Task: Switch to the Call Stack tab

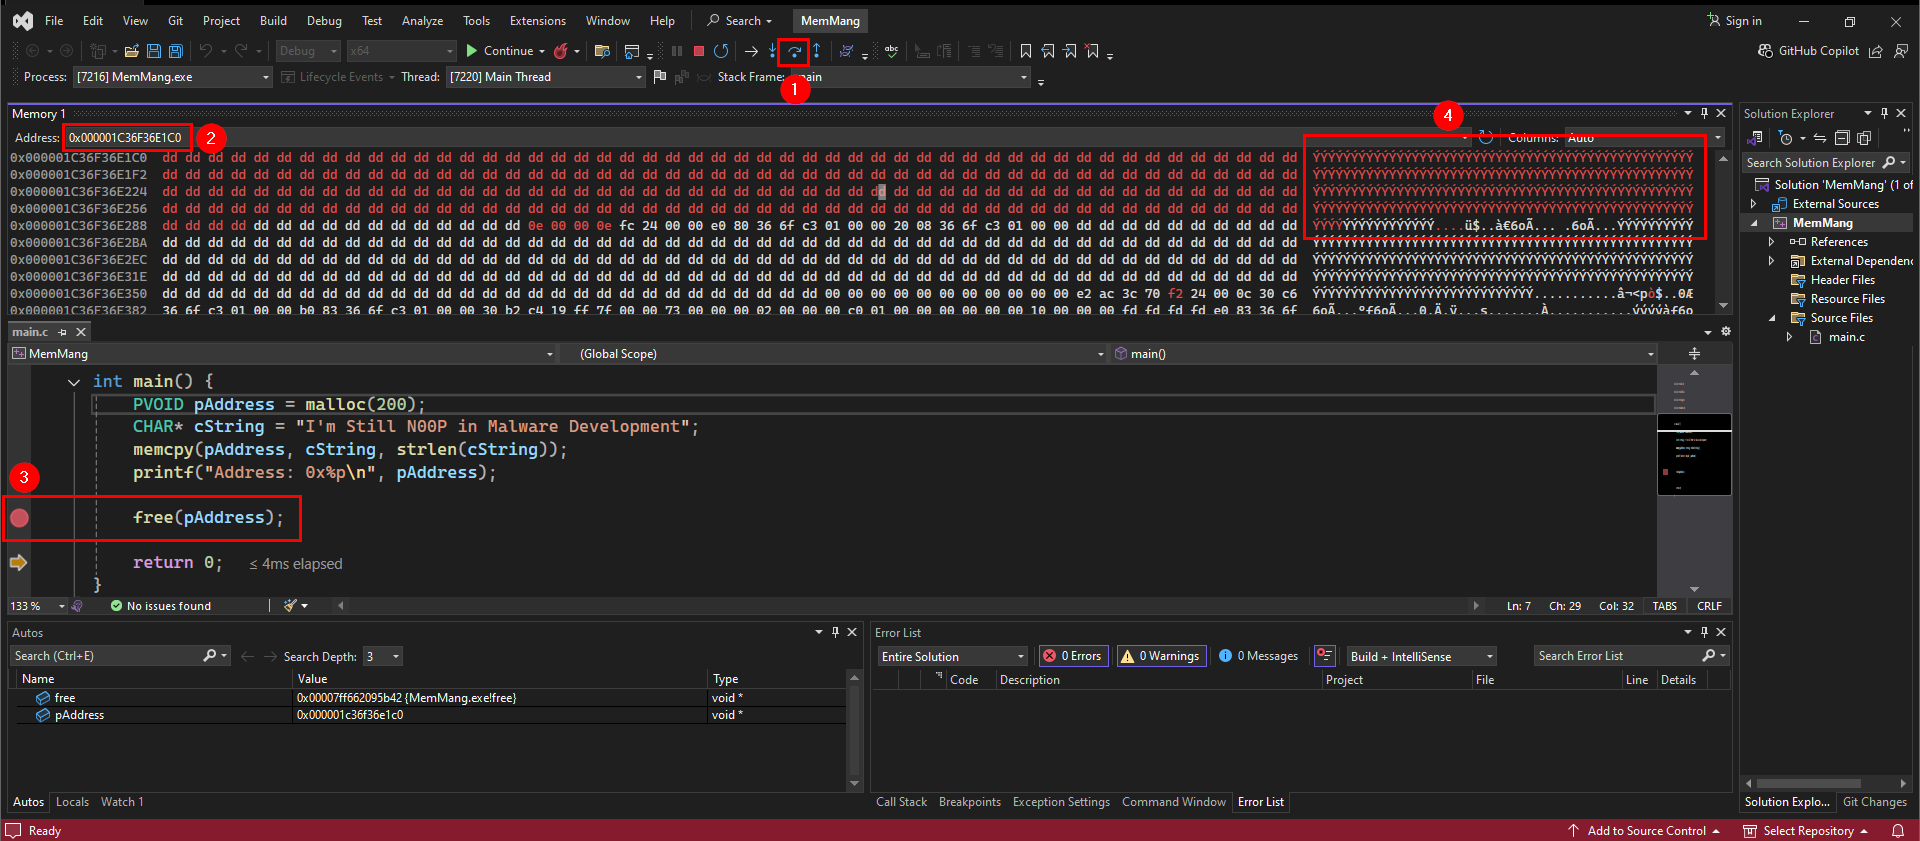Action: [x=901, y=802]
